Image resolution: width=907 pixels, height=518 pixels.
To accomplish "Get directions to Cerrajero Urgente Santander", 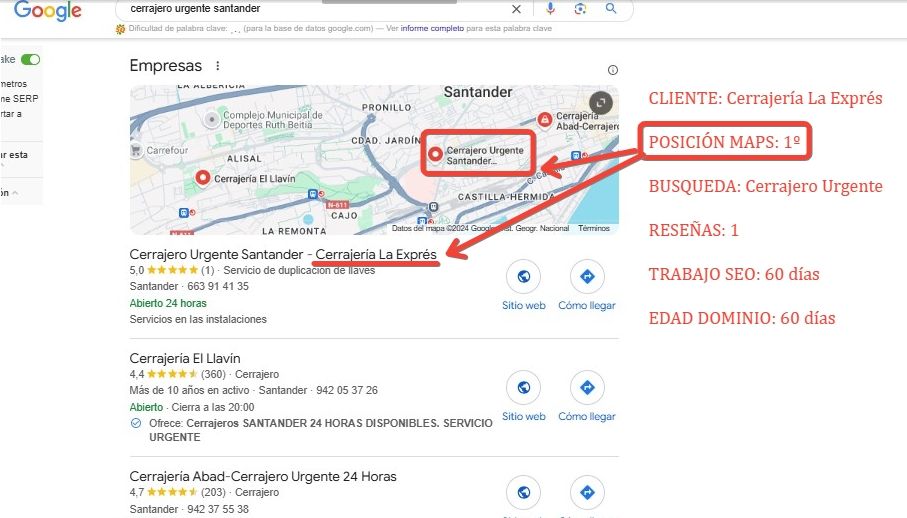I will 587,286.
